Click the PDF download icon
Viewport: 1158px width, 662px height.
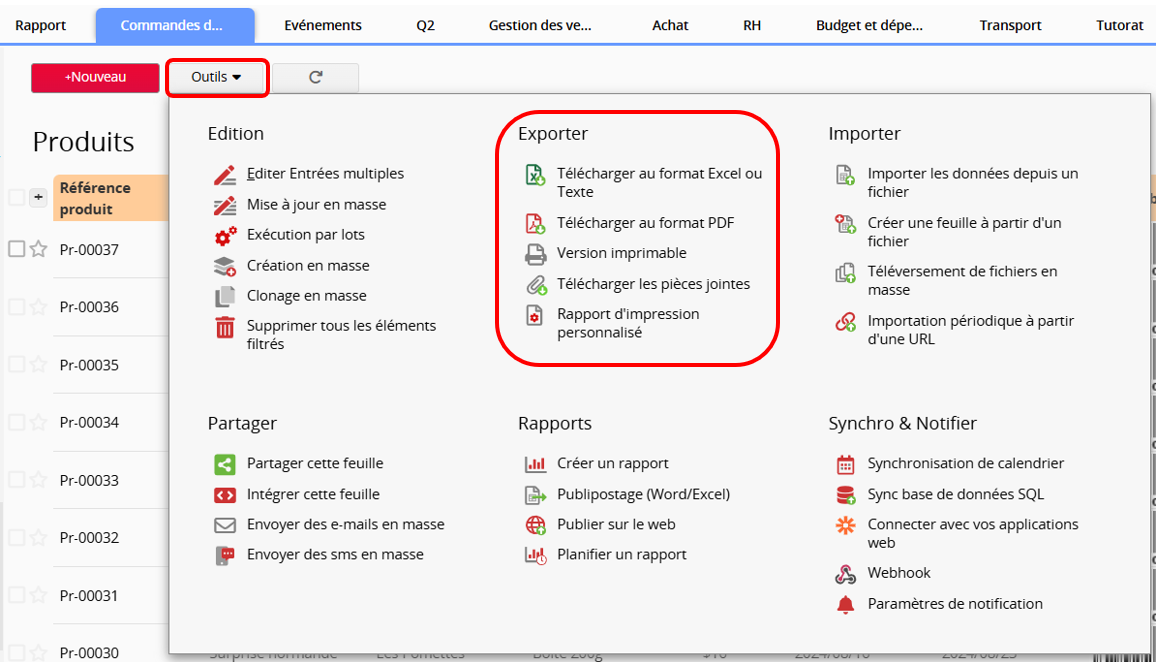click(x=535, y=223)
